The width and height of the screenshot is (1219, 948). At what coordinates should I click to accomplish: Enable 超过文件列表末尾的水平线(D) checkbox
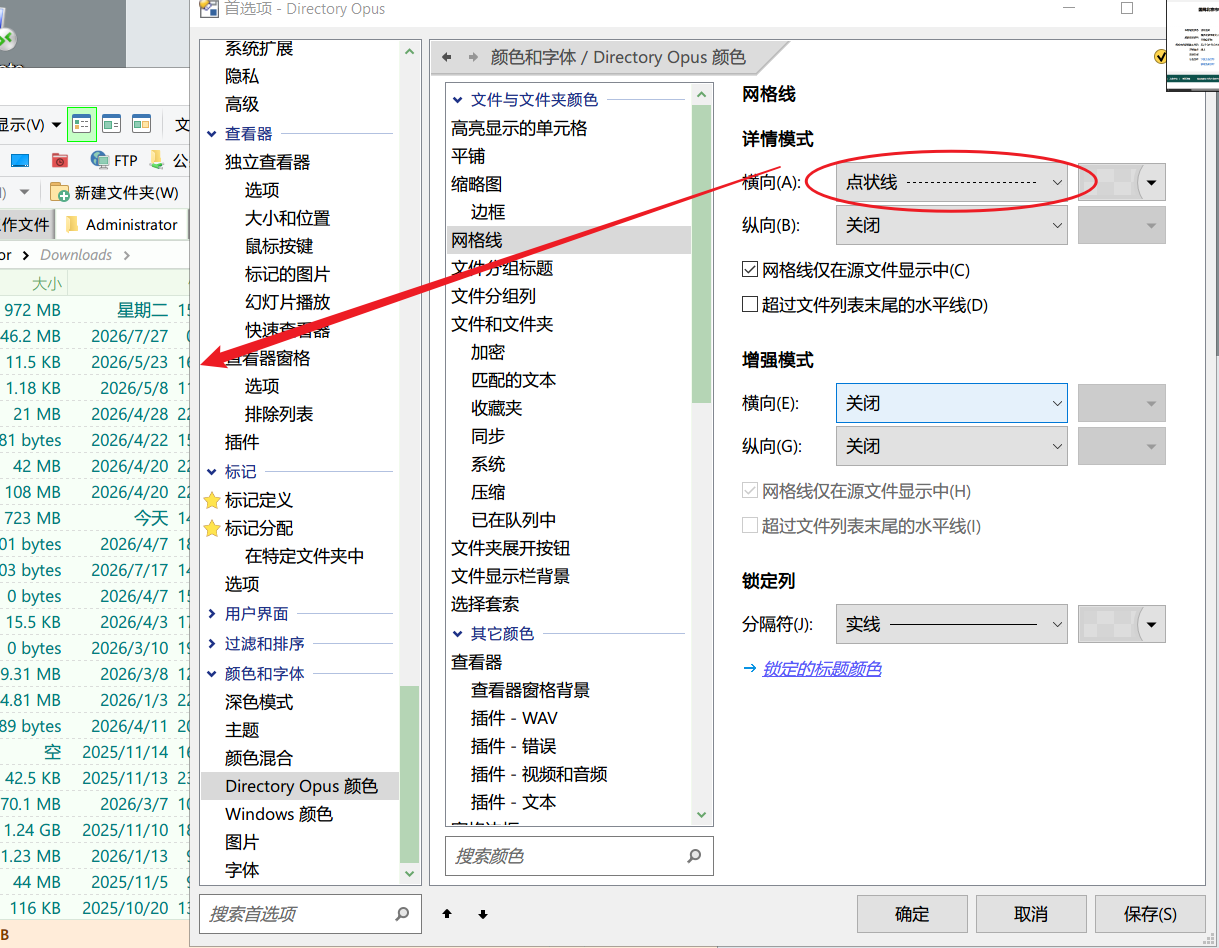(750, 305)
